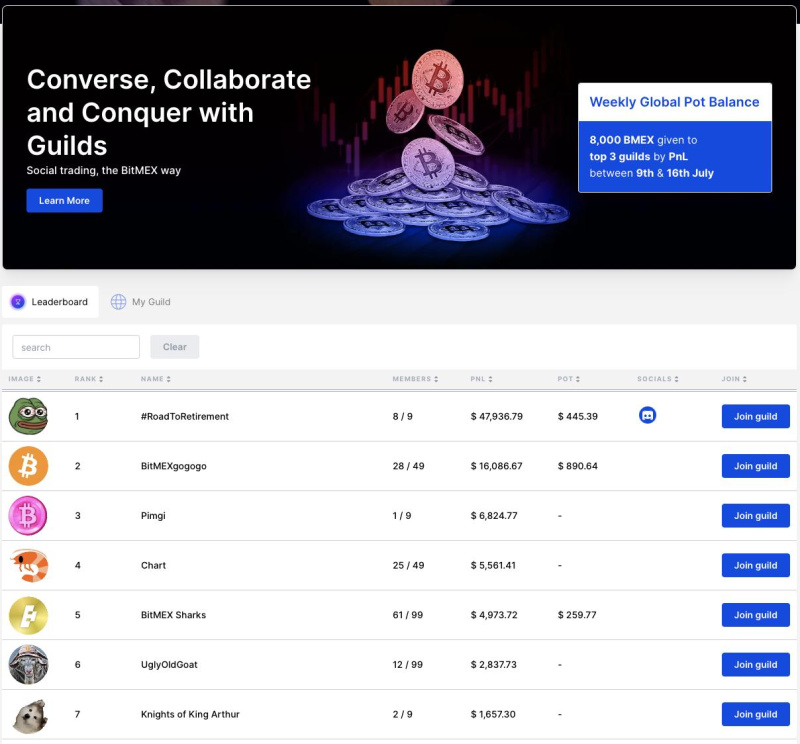
Task: Click PNL value $ 16,086.67
Action: pyautogui.click(x=496, y=466)
